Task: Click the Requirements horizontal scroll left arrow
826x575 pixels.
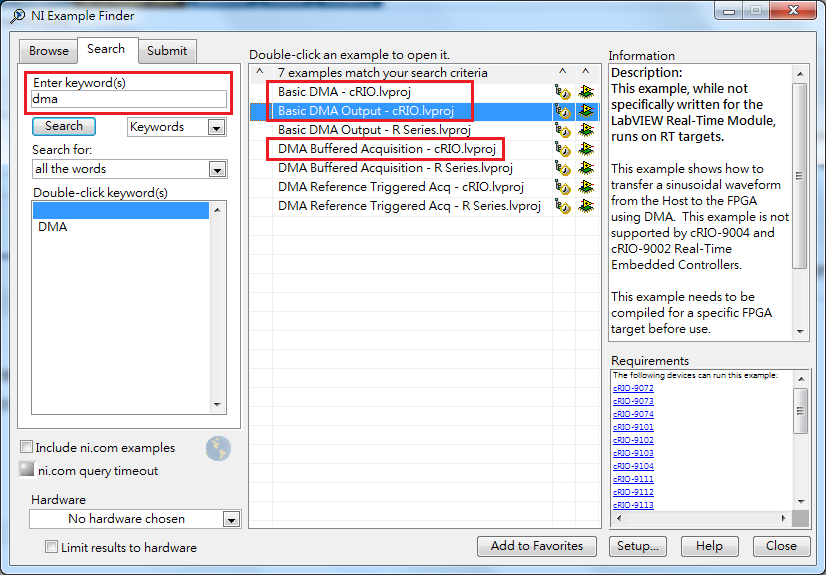Action: [x=619, y=519]
